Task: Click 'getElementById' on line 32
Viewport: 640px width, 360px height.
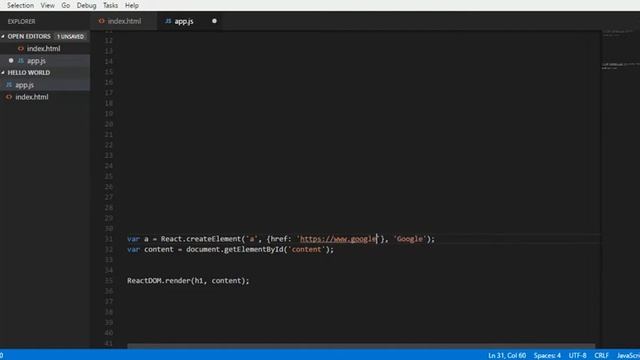Action: pos(253,249)
